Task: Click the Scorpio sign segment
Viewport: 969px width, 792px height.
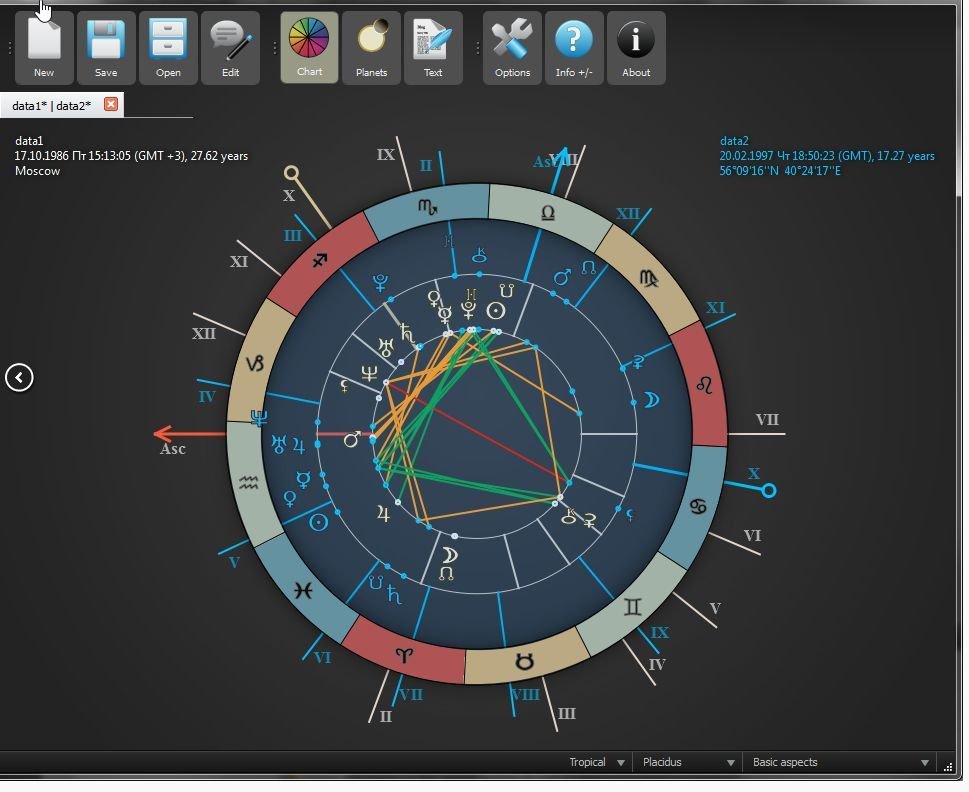Action: point(428,208)
